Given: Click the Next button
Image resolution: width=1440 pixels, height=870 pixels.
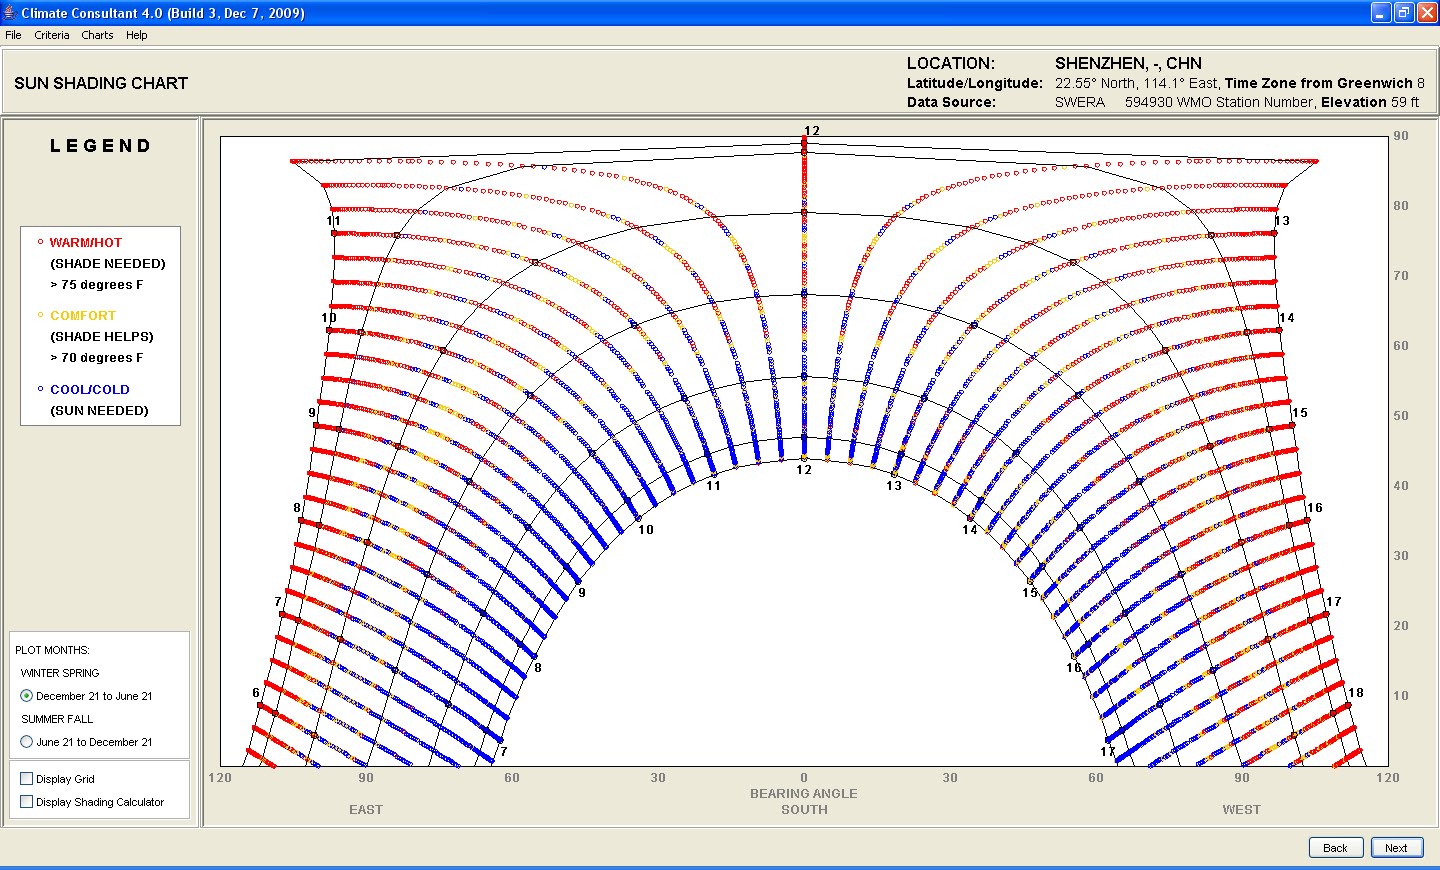Looking at the screenshot, I should 1396,847.
